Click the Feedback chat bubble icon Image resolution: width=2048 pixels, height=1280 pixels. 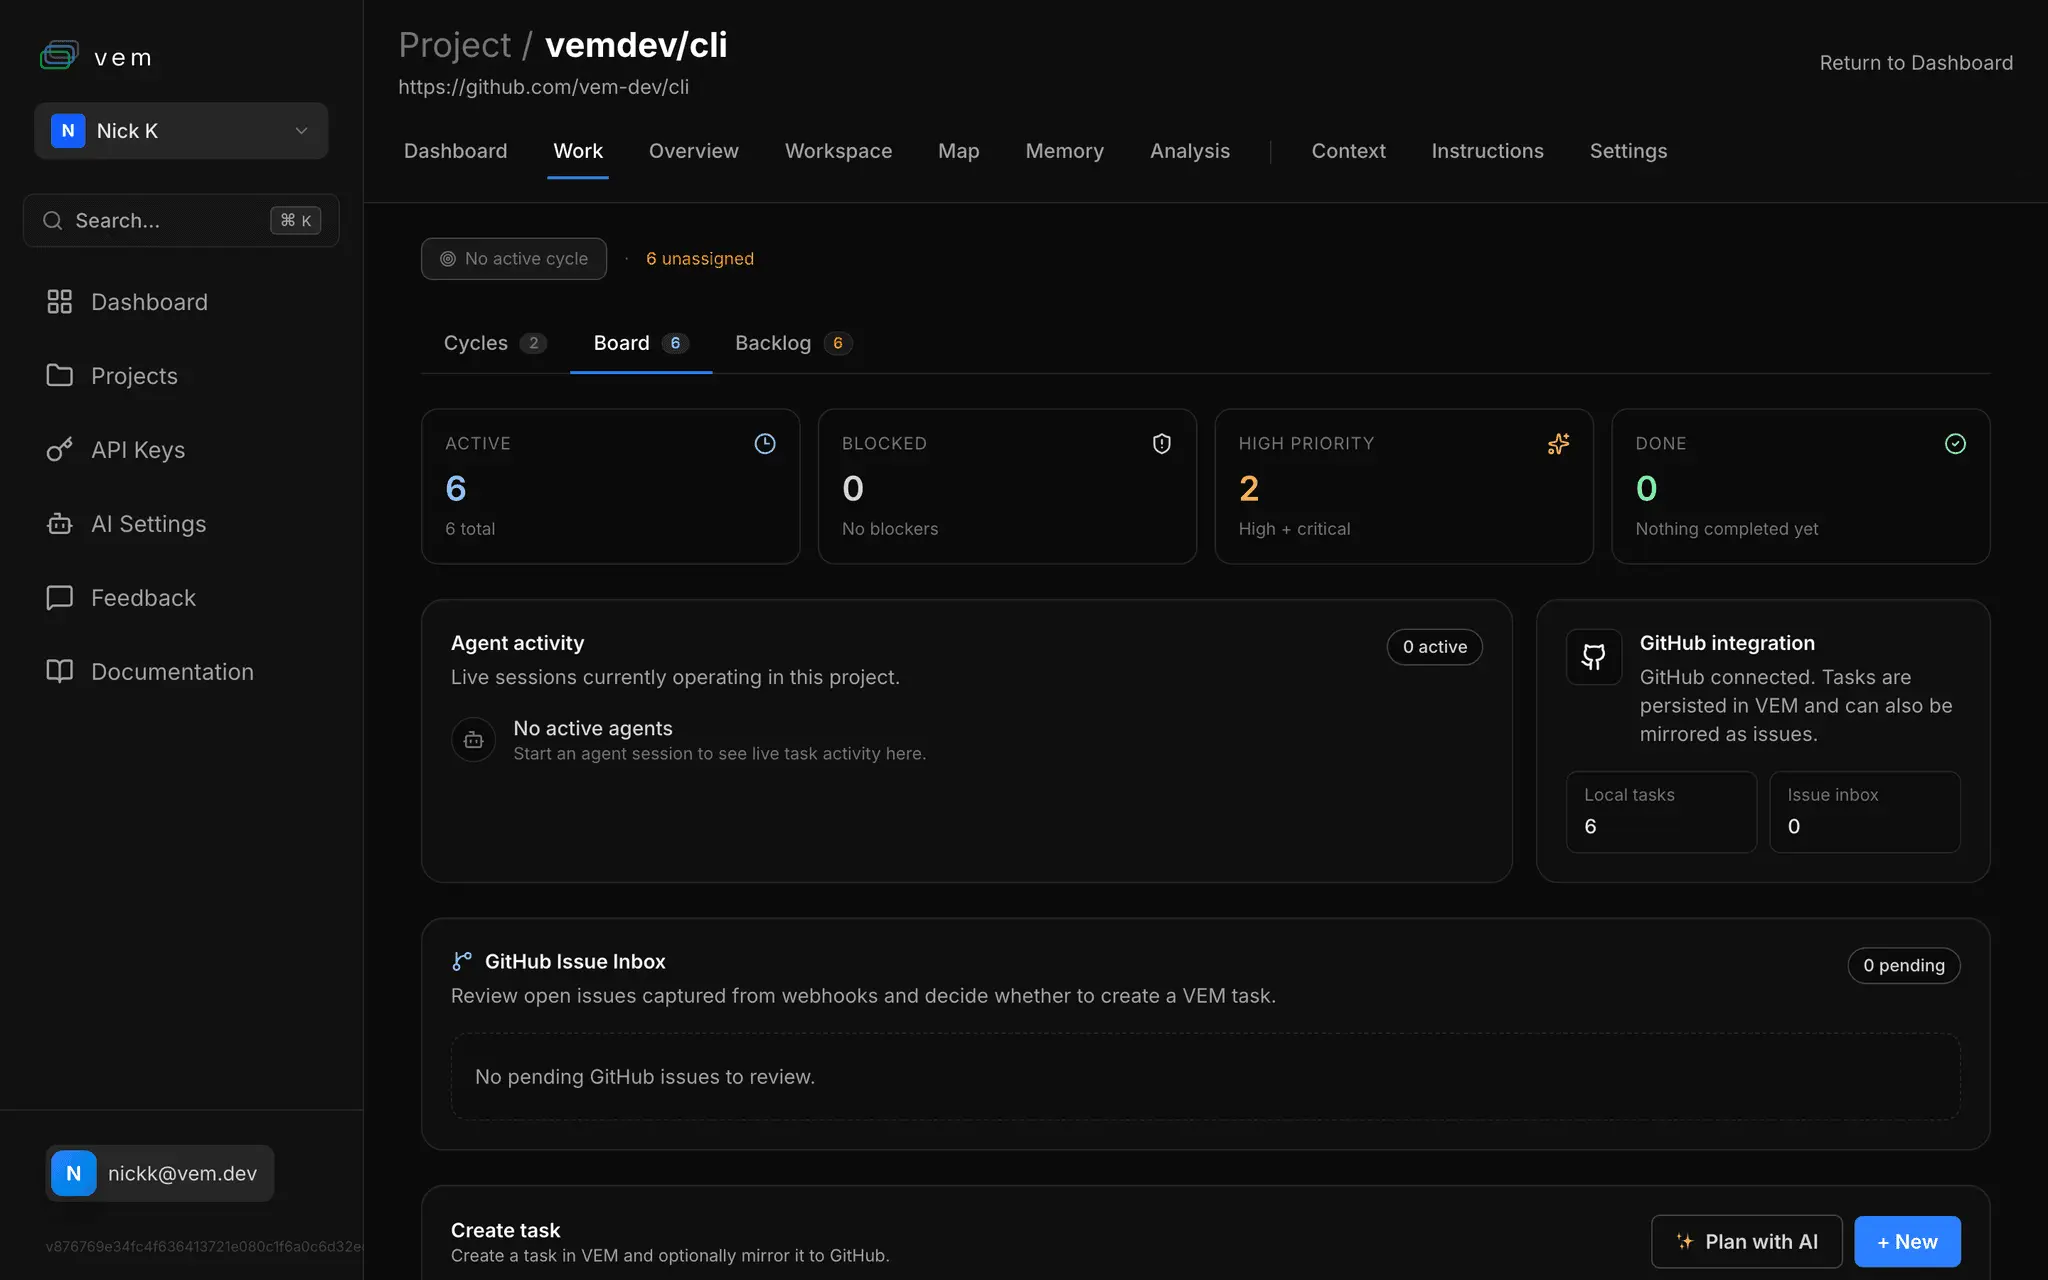tap(60, 597)
